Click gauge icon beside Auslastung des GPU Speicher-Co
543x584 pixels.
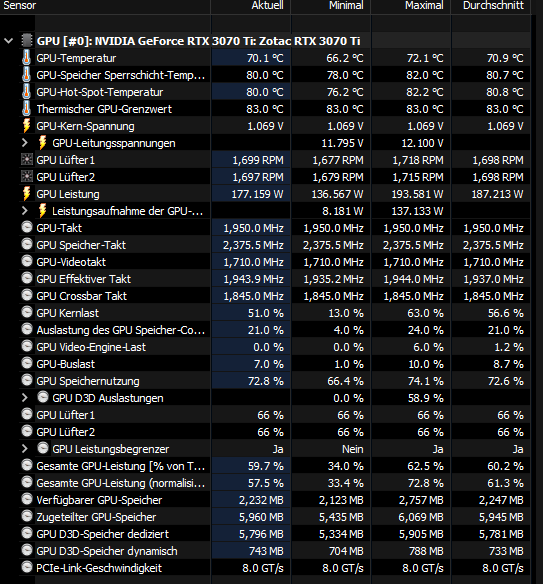pyautogui.click(x=27, y=329)
